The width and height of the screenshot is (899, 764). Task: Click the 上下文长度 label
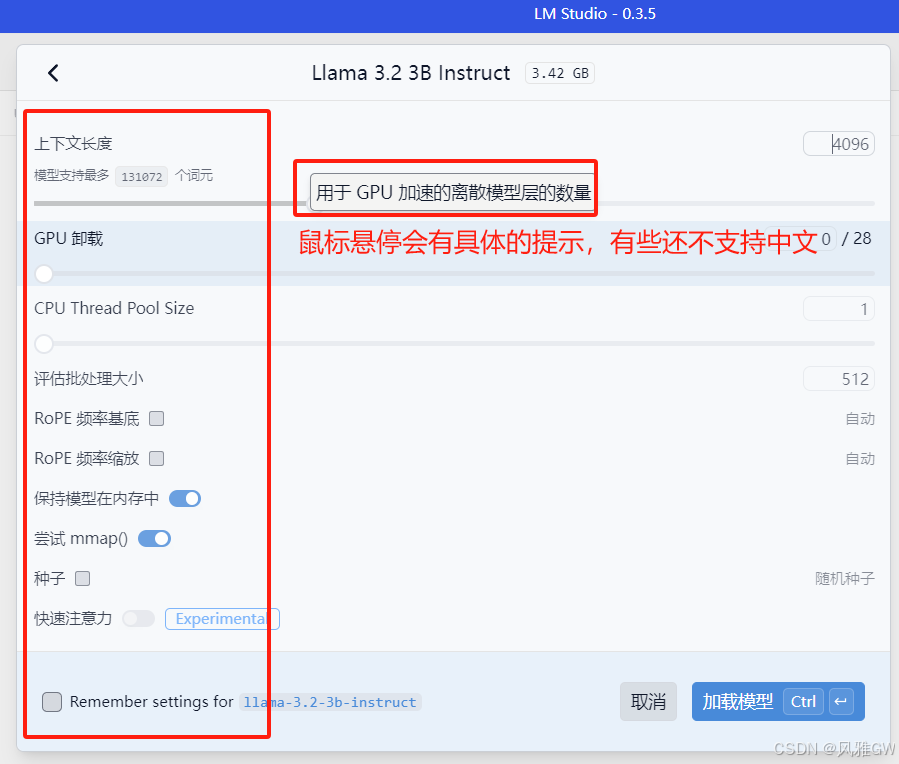[x=73, y=143]
